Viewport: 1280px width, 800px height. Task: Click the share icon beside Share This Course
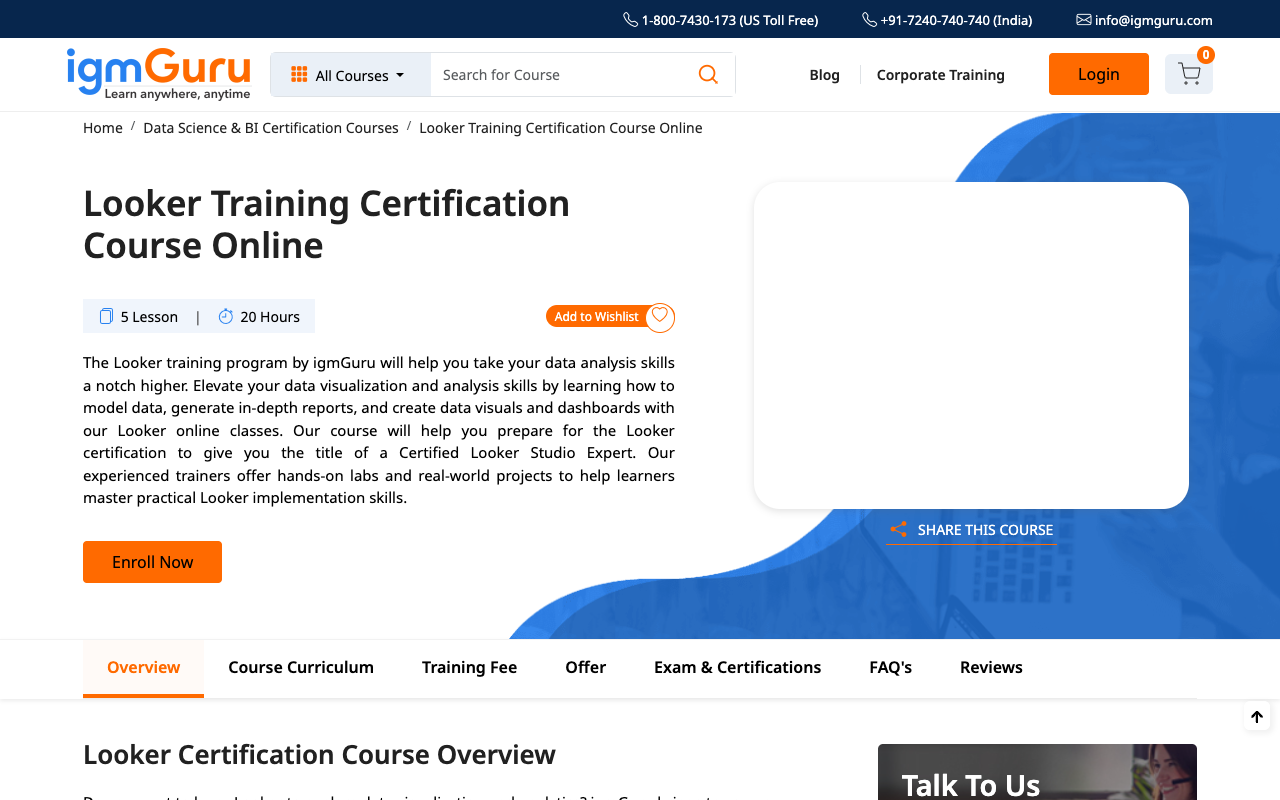pos(899,530)
